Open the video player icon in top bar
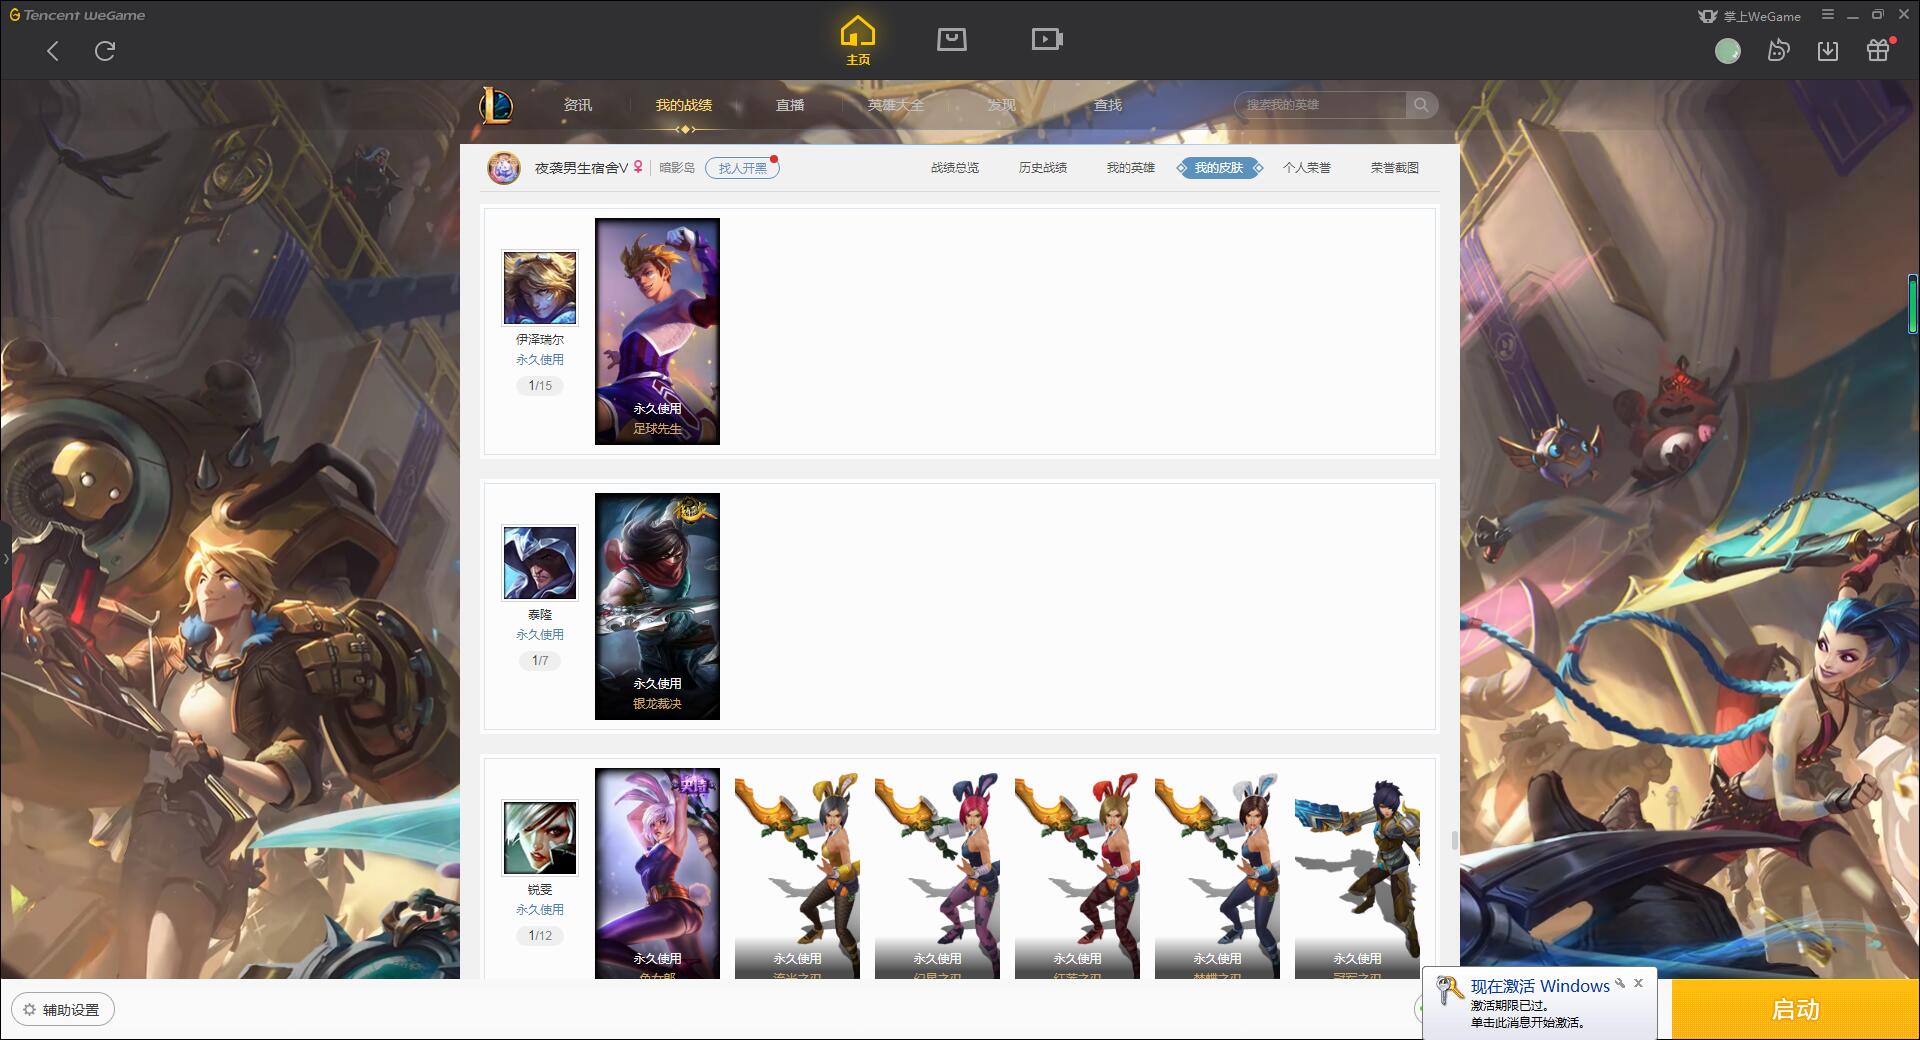The width and height of the screenshot is (1920, 1040). click(1047, 39)
